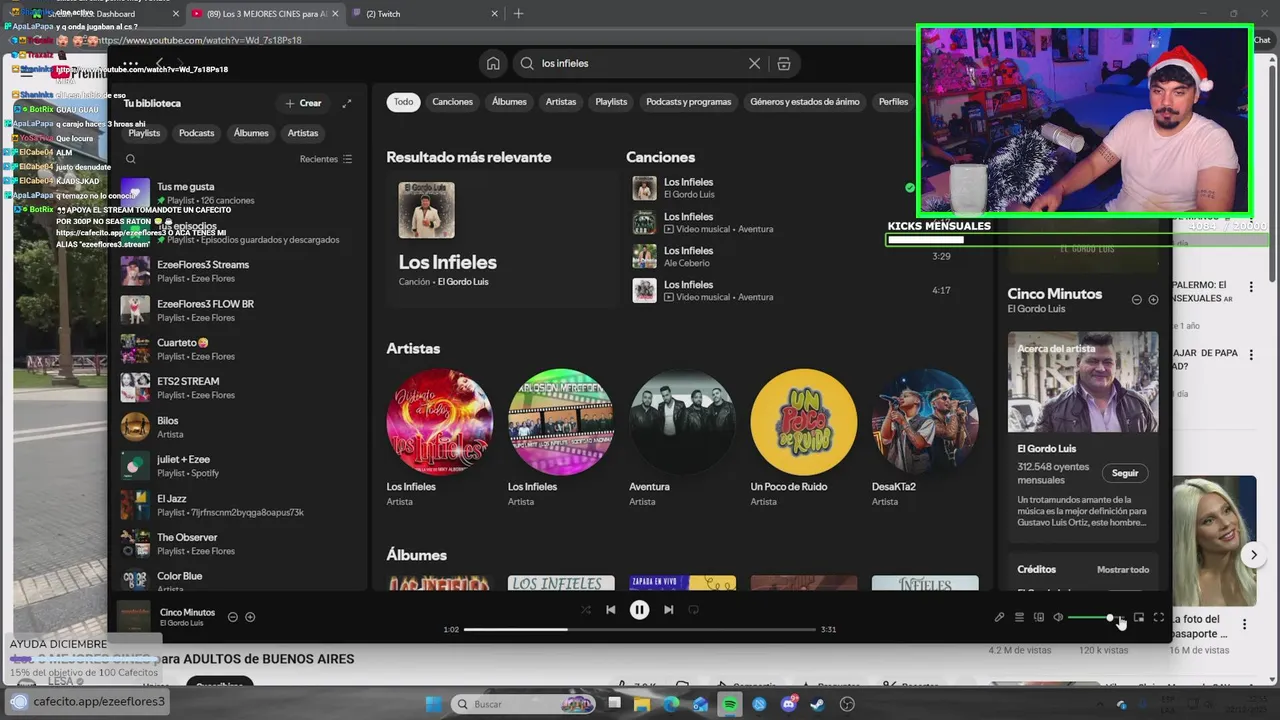Go to Spotify home via house icon
Image resolution: width=1280 pixels, height=720 pixels.
(x=493, y=63)
